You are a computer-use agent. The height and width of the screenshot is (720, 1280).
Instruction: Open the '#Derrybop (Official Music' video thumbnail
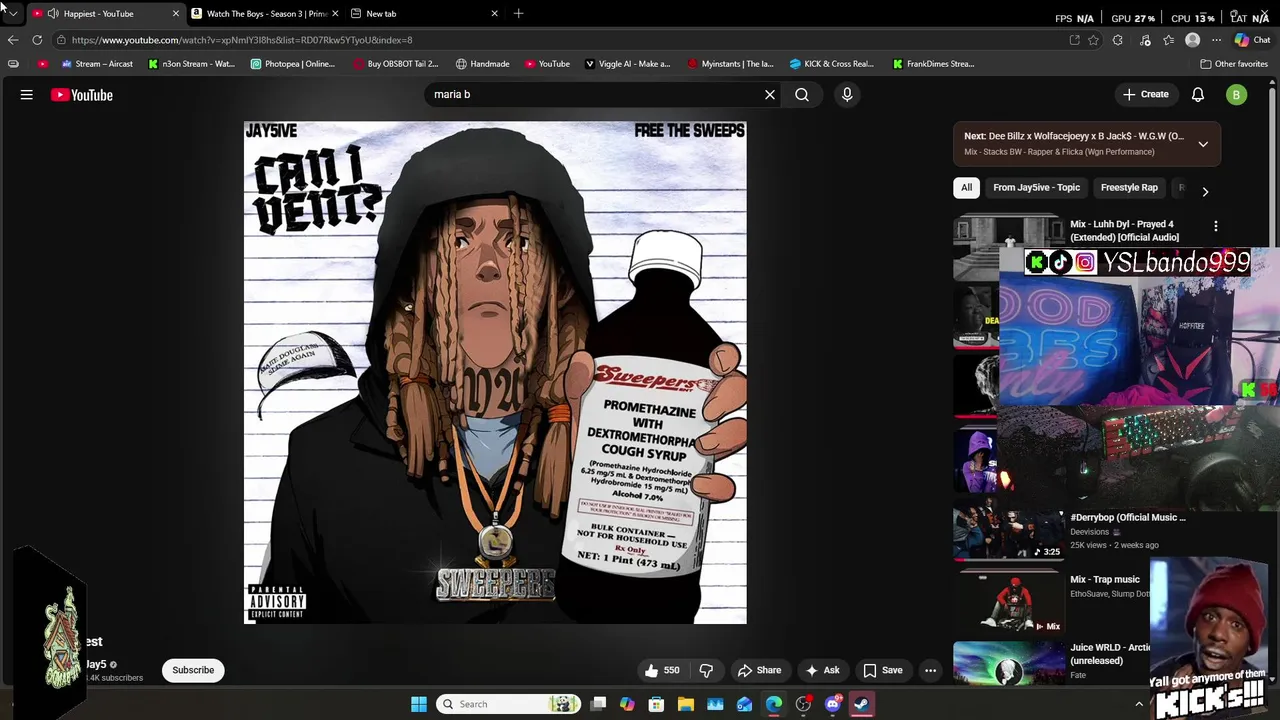(x=1008, y=533)
